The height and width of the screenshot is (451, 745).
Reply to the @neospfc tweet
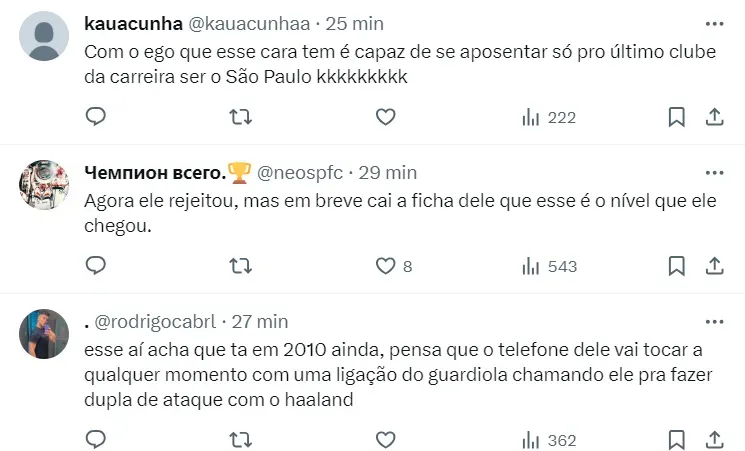[x=96, y=266]
